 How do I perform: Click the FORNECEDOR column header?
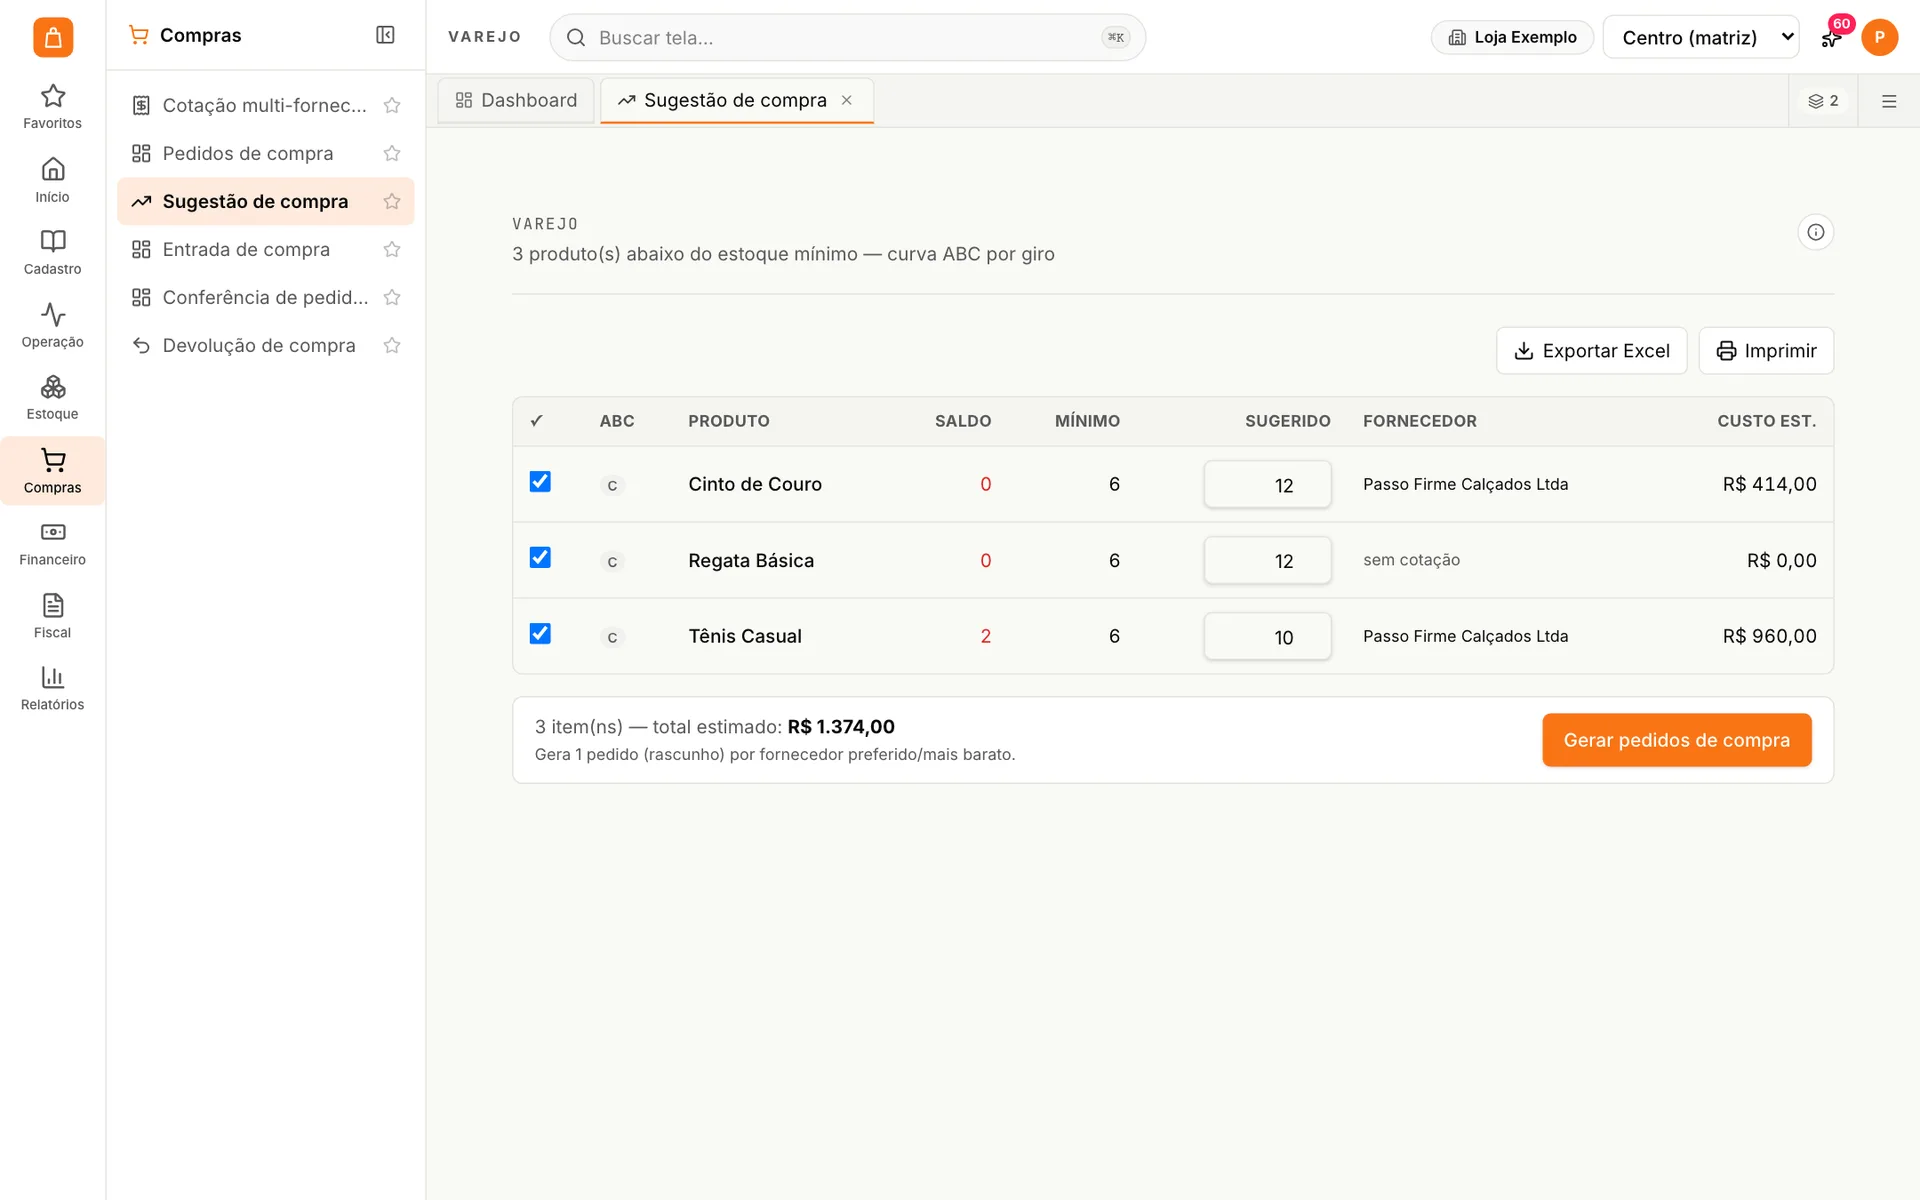point(1419,421)
